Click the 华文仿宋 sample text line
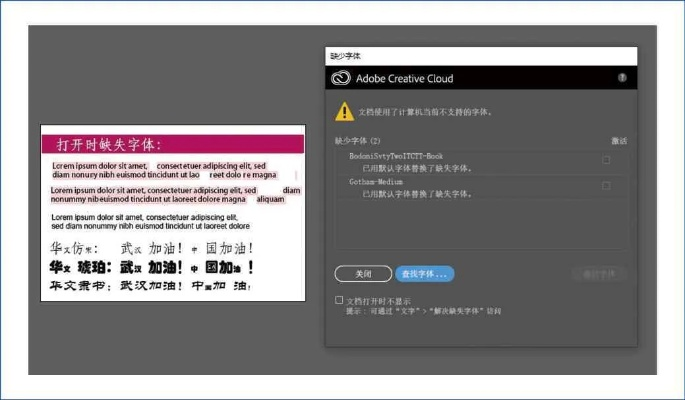The height and width of the screenshot is (400, 685). [x=150, y=247]
